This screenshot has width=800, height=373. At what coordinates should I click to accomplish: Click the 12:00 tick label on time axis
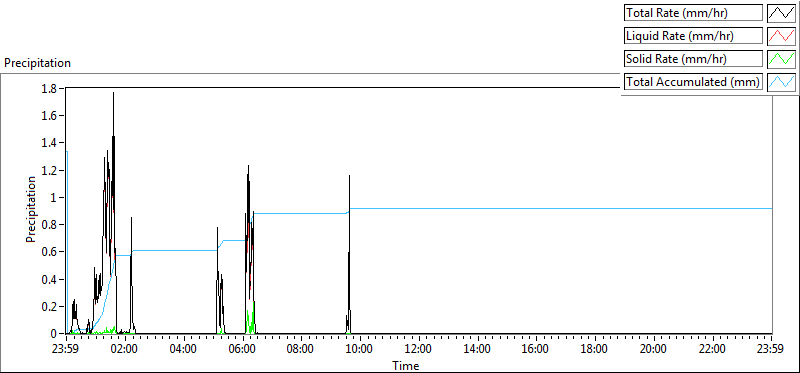[x=419, y=350]
